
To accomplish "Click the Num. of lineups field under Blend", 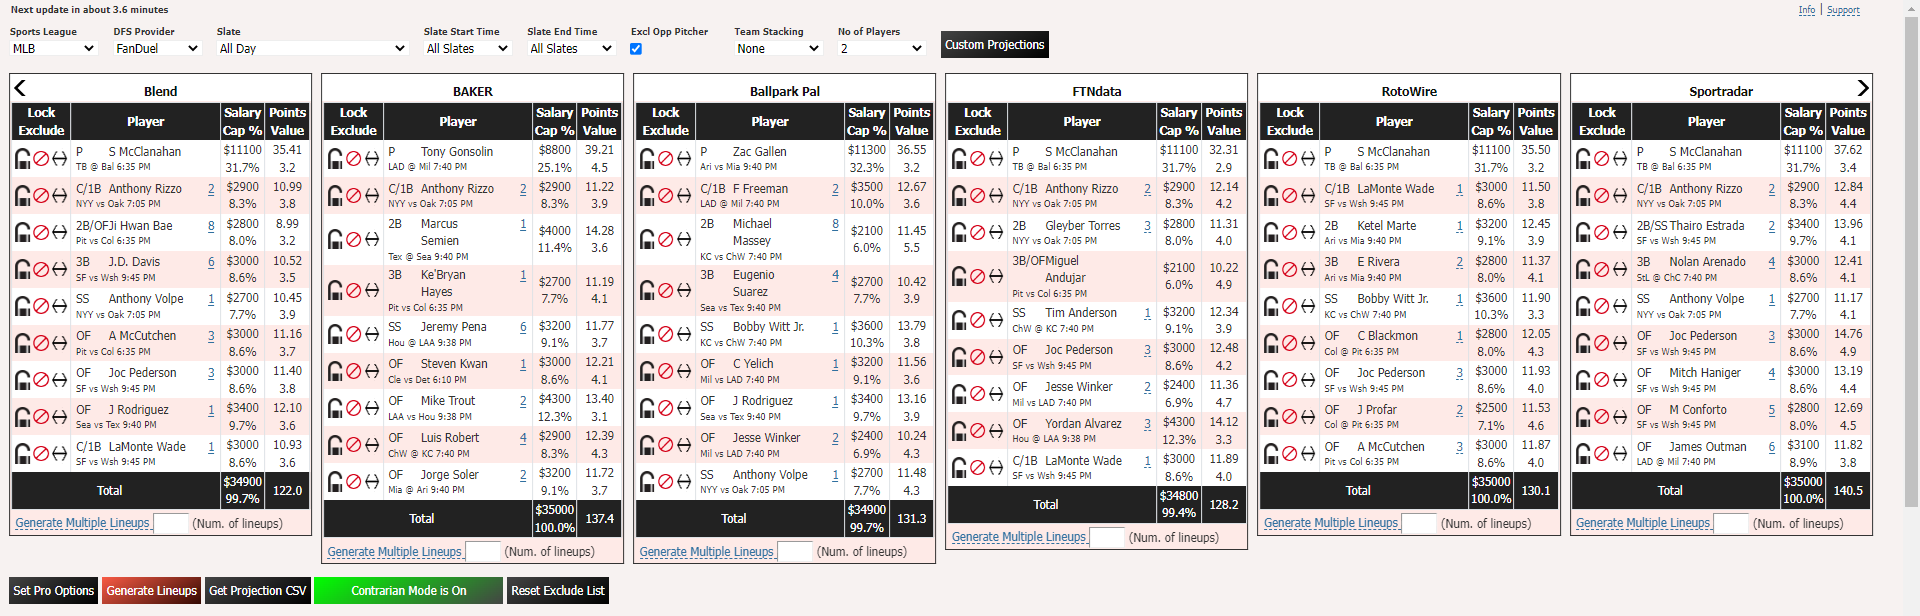I will coord(170,523).
